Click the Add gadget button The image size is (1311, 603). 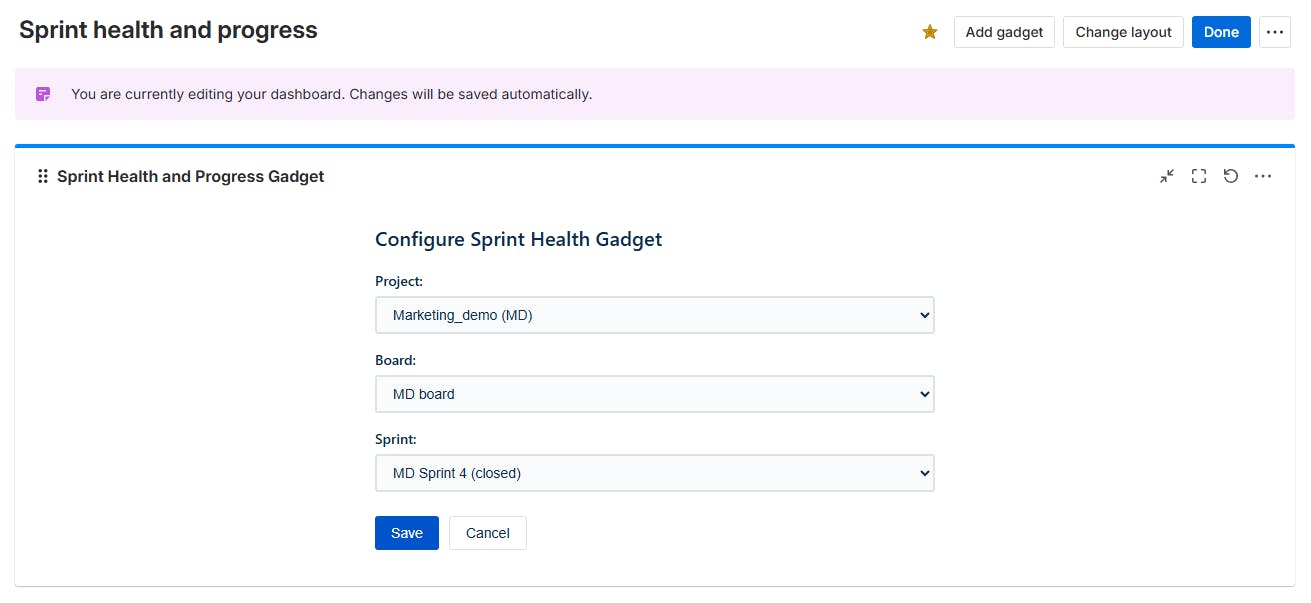coord(1004,32)
